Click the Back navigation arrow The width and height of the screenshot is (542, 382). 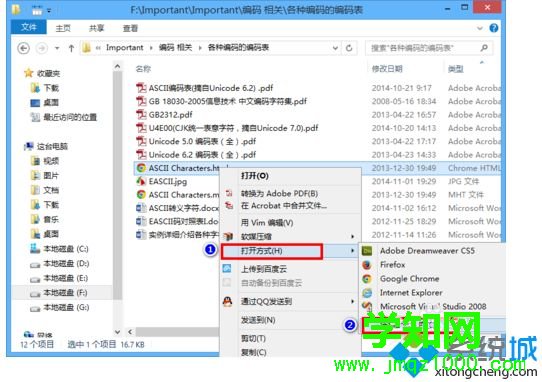pos(23,48)
